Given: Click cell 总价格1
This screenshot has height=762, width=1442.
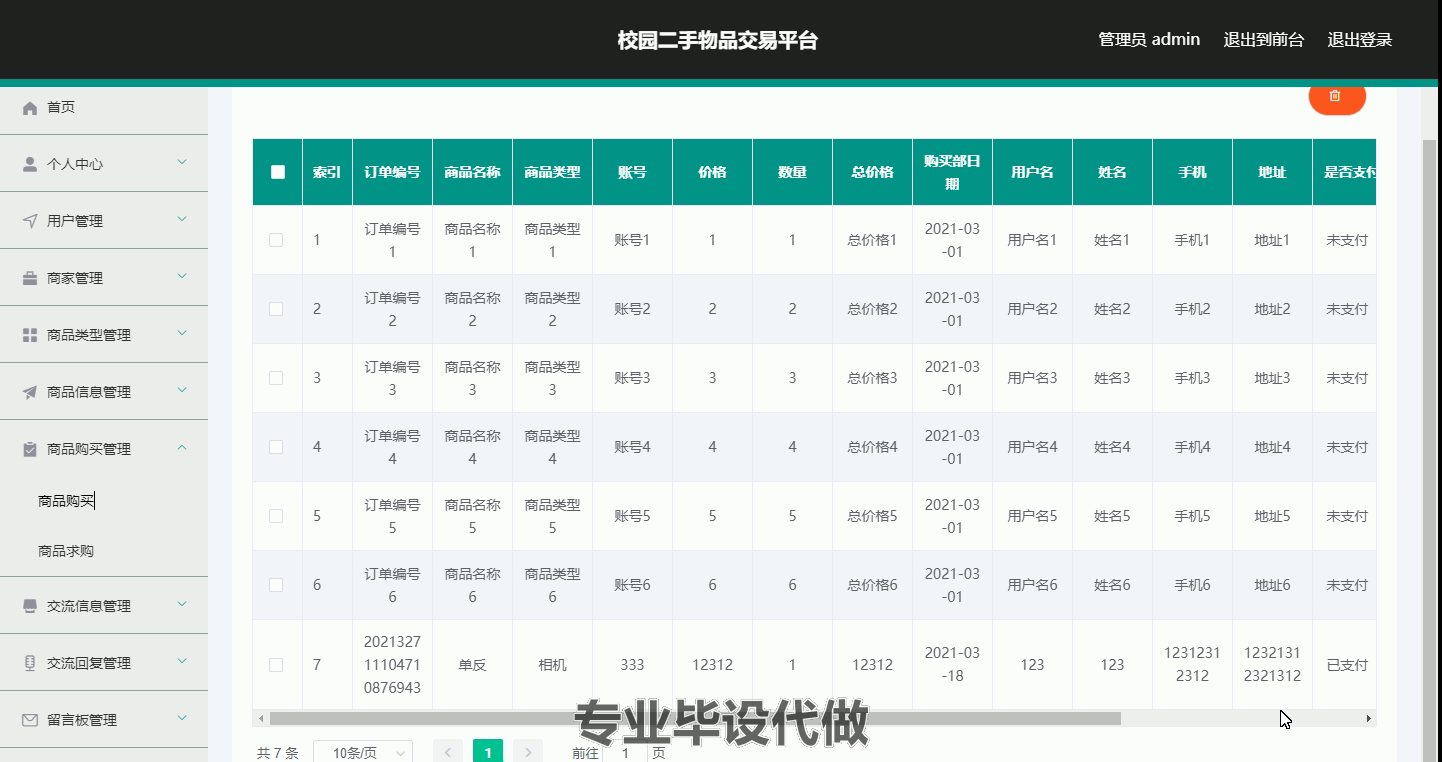Looking at the screenshot, I should click(x=872, y=240).
